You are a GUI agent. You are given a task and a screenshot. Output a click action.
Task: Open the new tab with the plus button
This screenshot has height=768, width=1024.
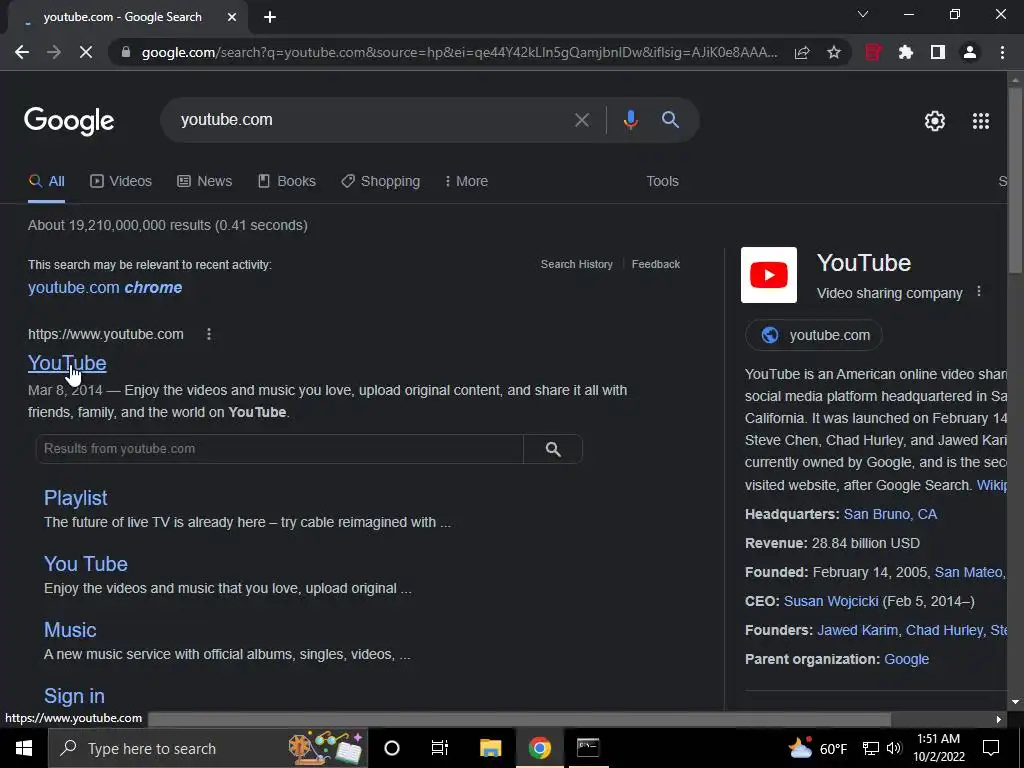pos(270,17)
